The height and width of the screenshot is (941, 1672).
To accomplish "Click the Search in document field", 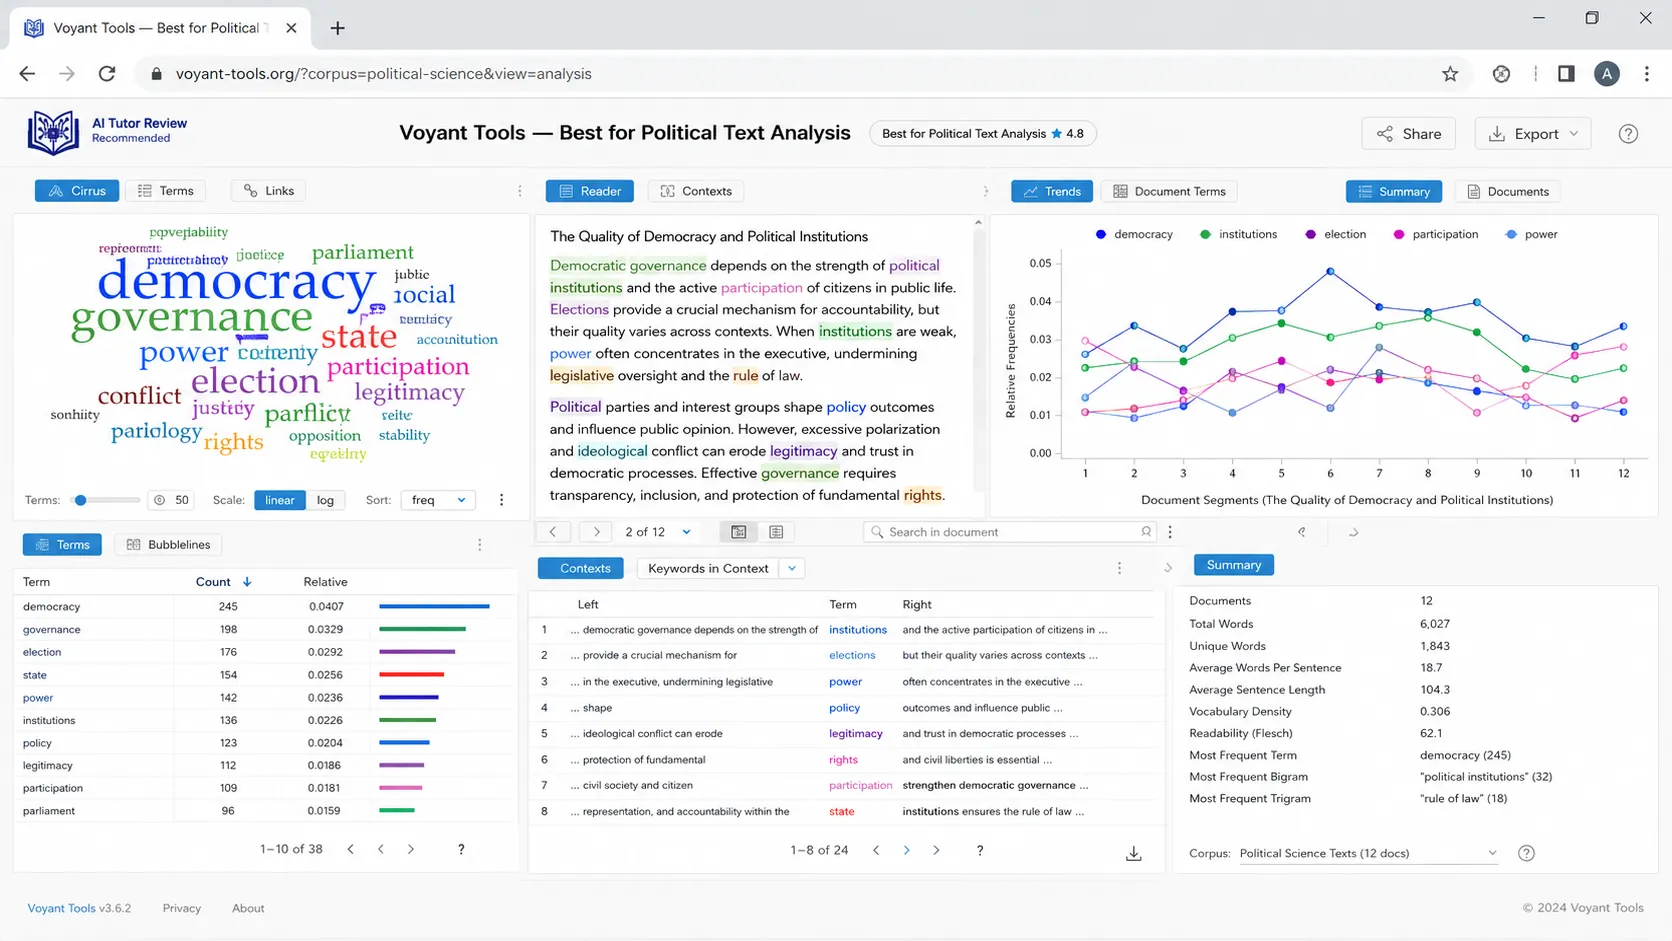I will (1010, 532).
